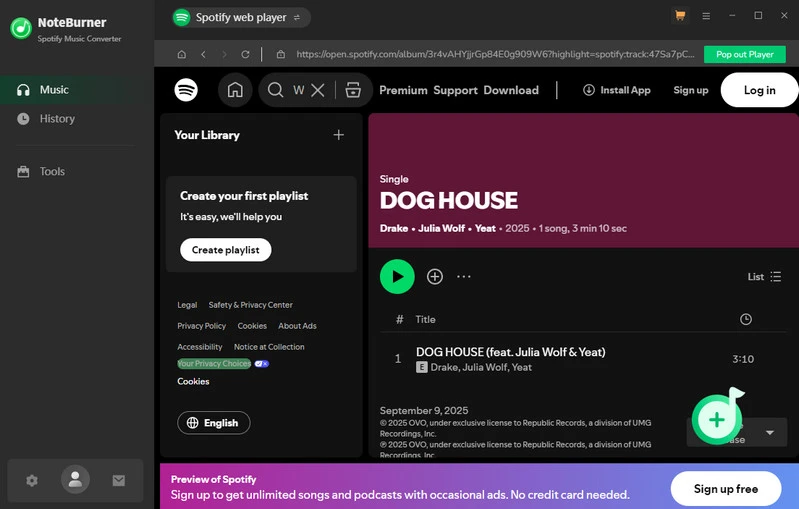Go to browser home icon in address bar
Image resolution: width=799 pixels, height=509 pixels.
(x=181, y=54)
